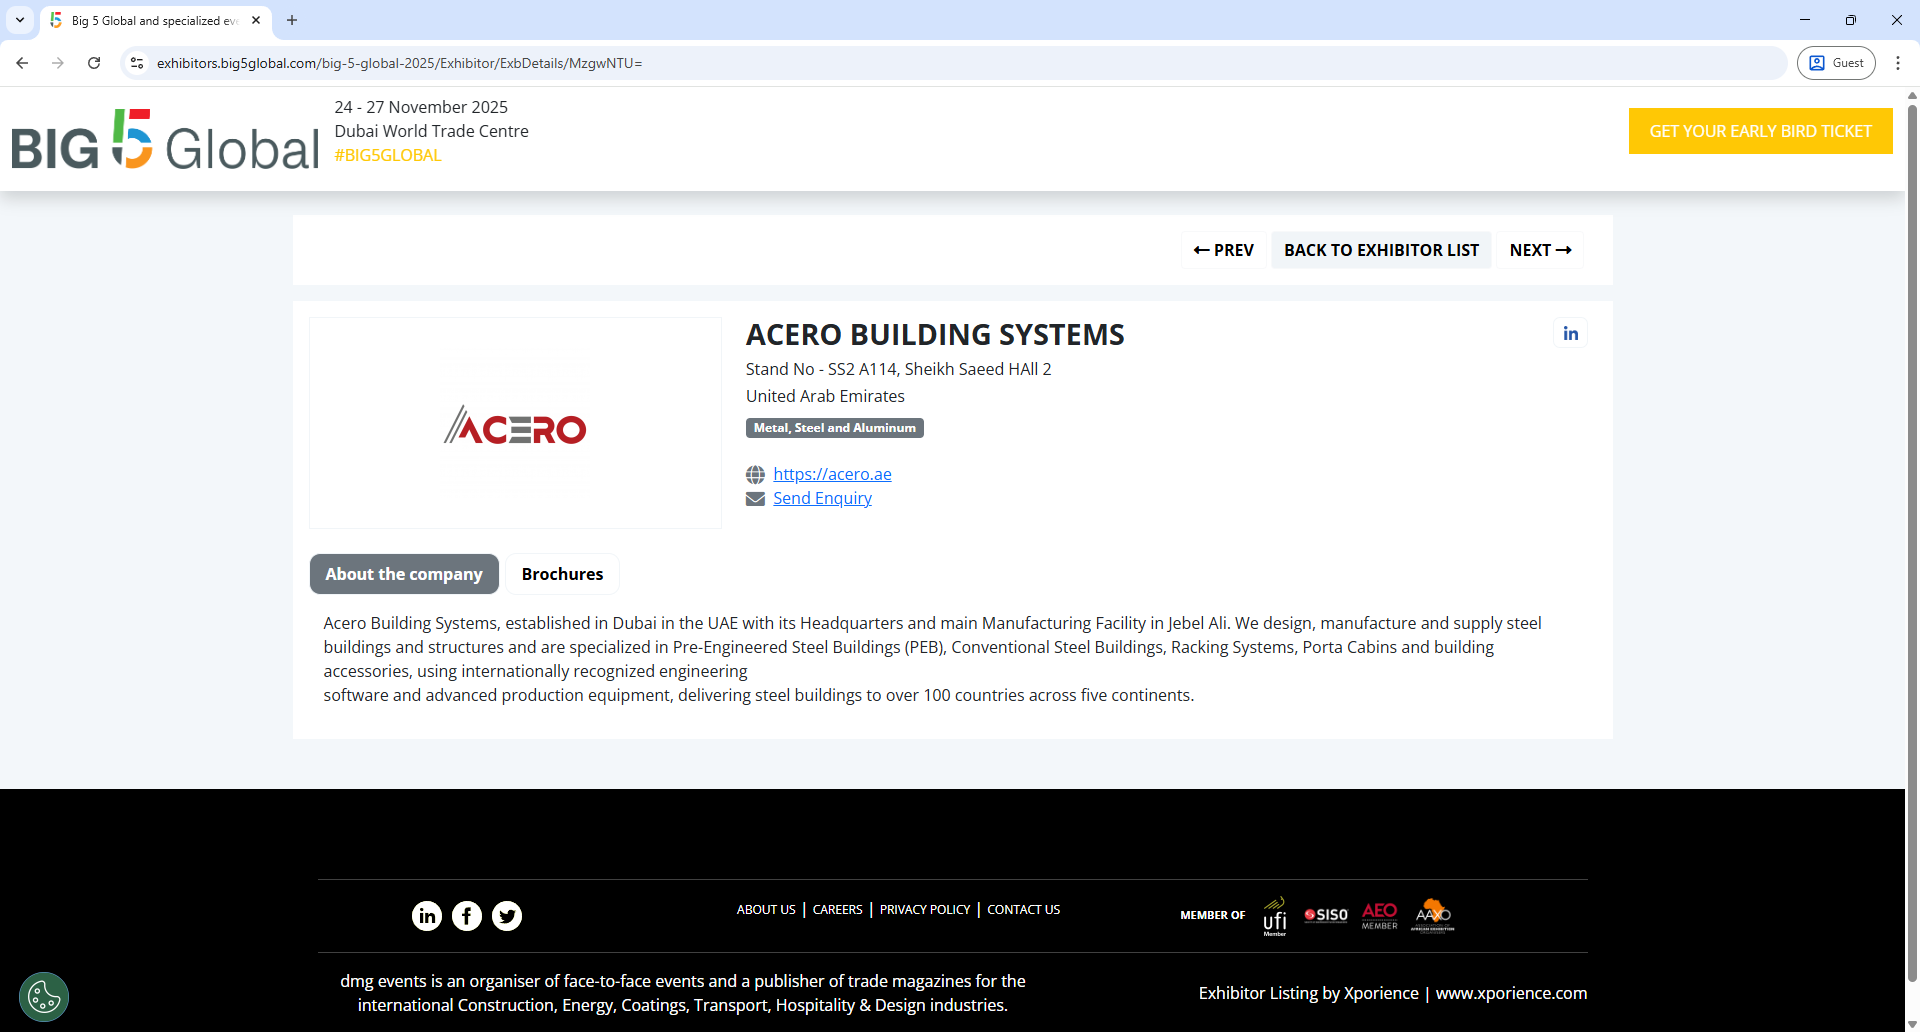Click the SISO member logo
This screenshot has height=1032, width=1920.
(1326, 914)
